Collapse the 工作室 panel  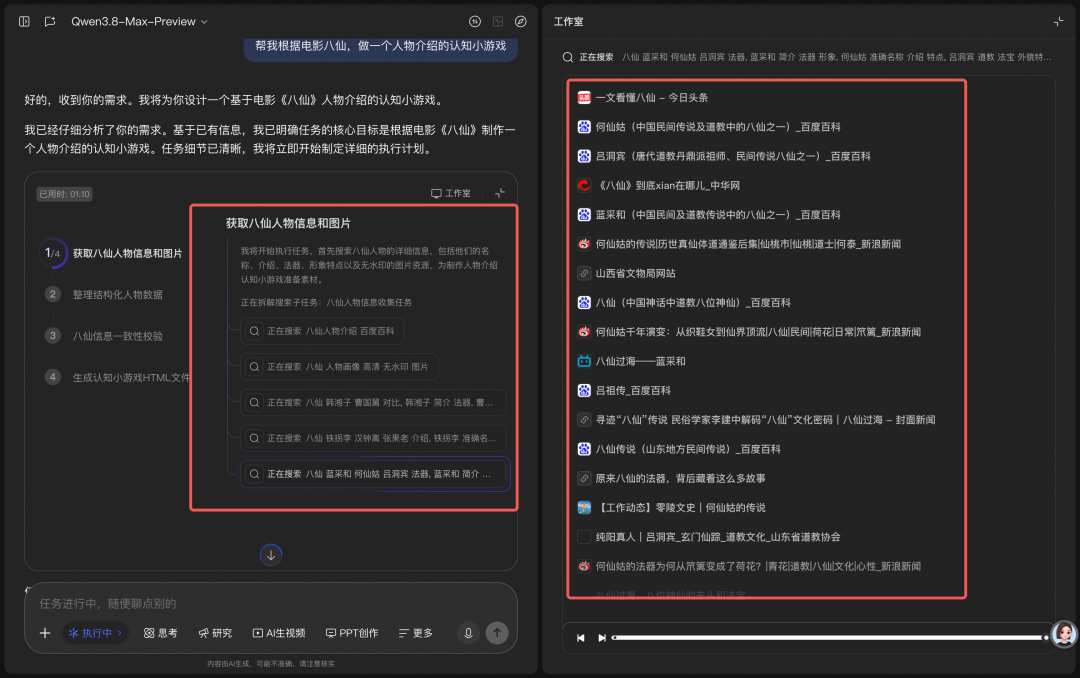point(1058,21)
